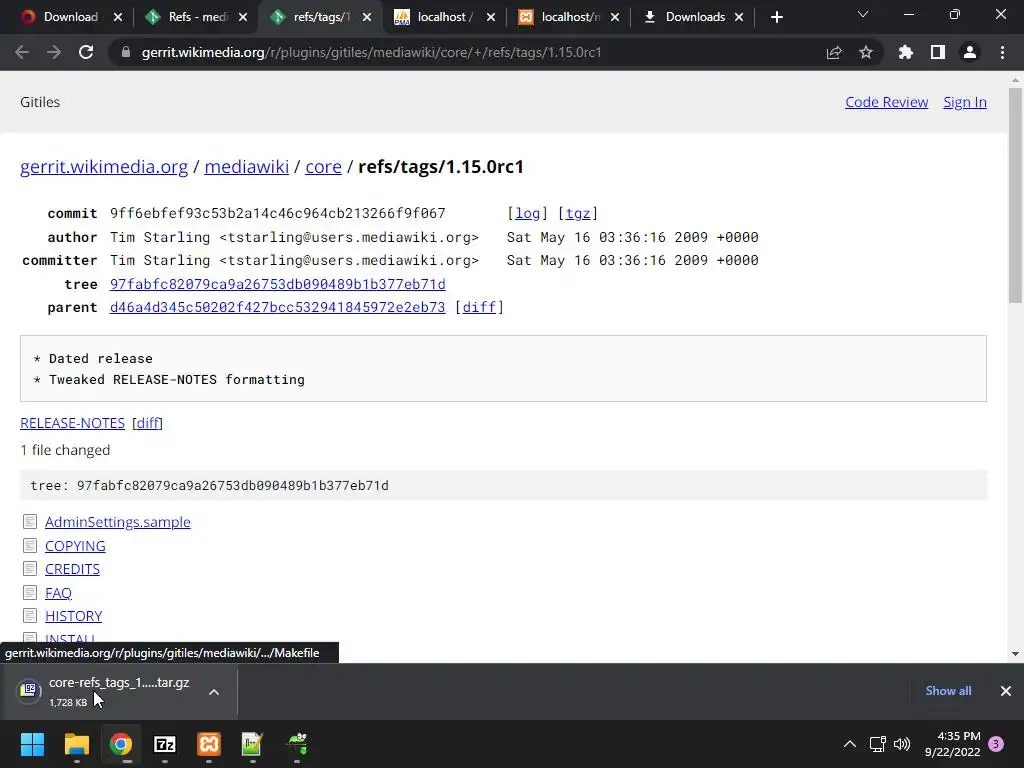Close the Refs - mediawiki tab
The height and width of the screenshot is (768, 1024).
tap(243, 17)
